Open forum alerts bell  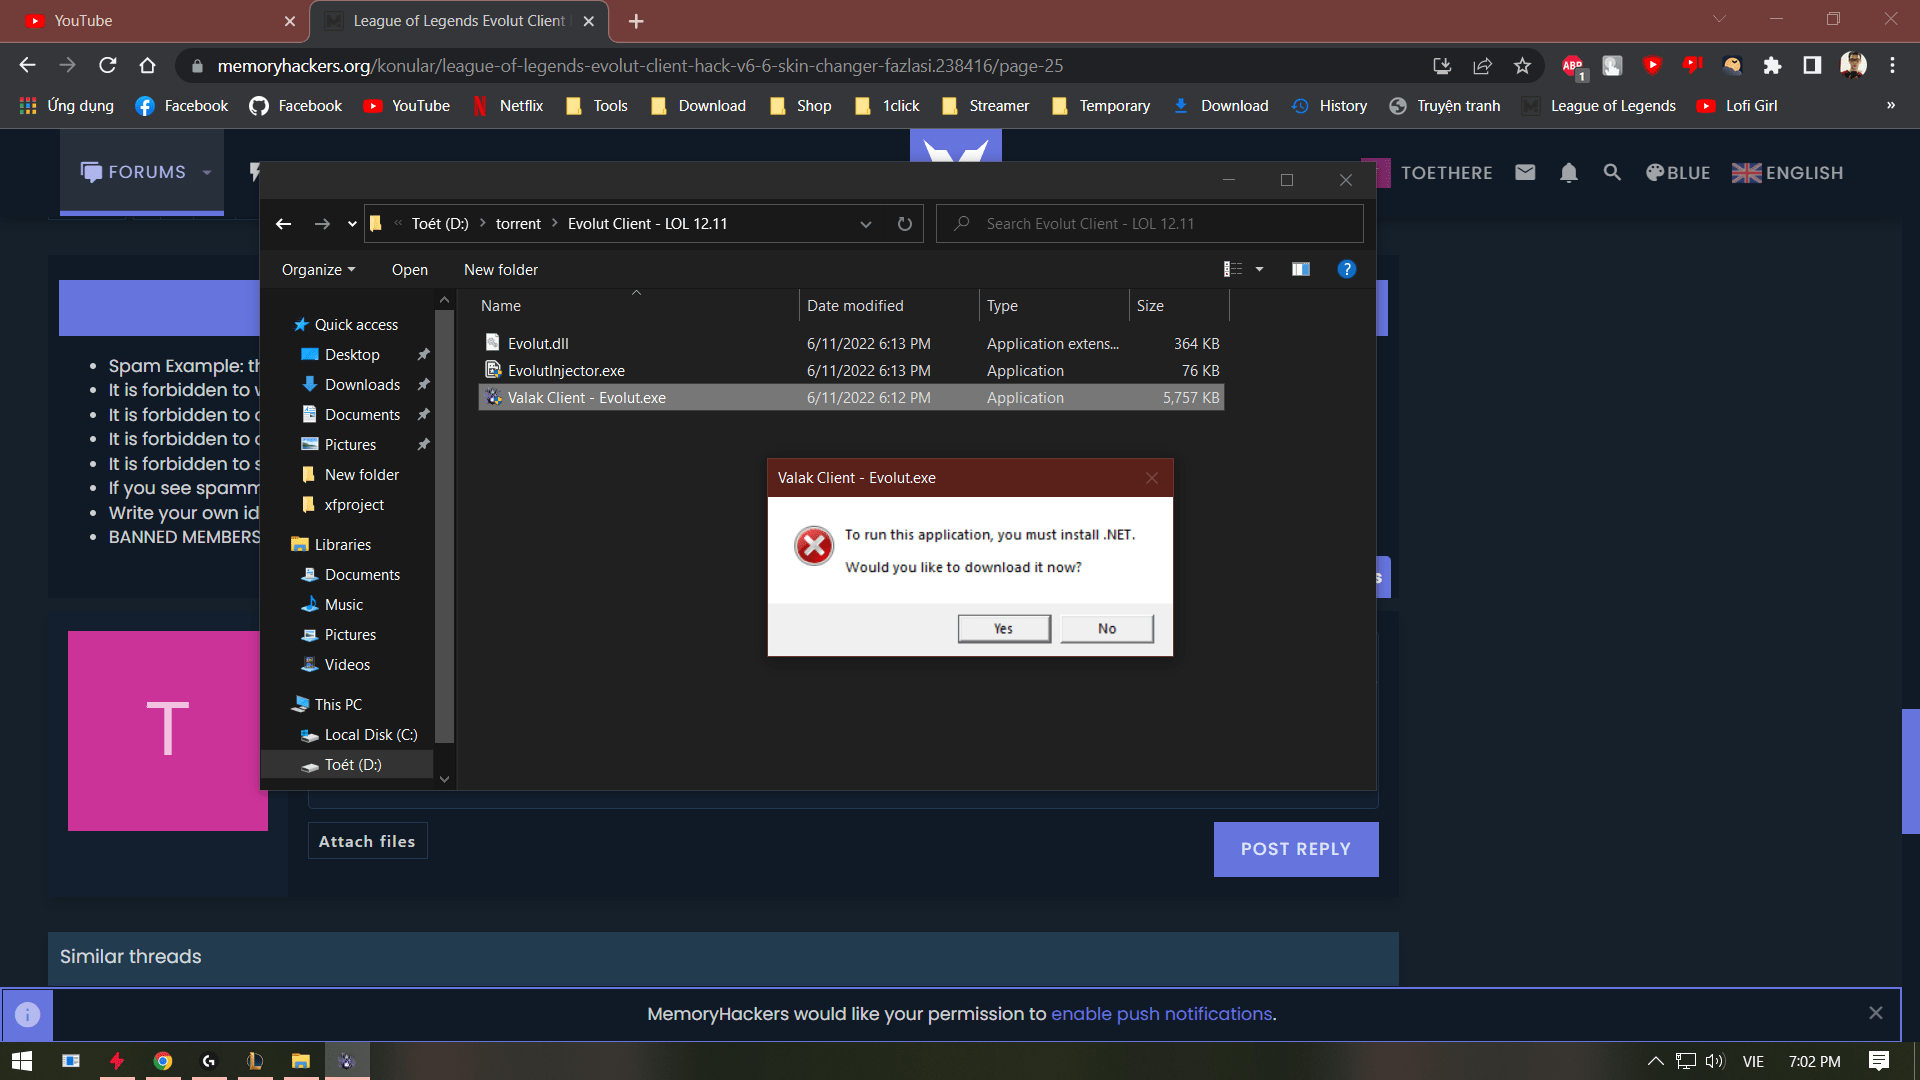tap(1569, 172)
